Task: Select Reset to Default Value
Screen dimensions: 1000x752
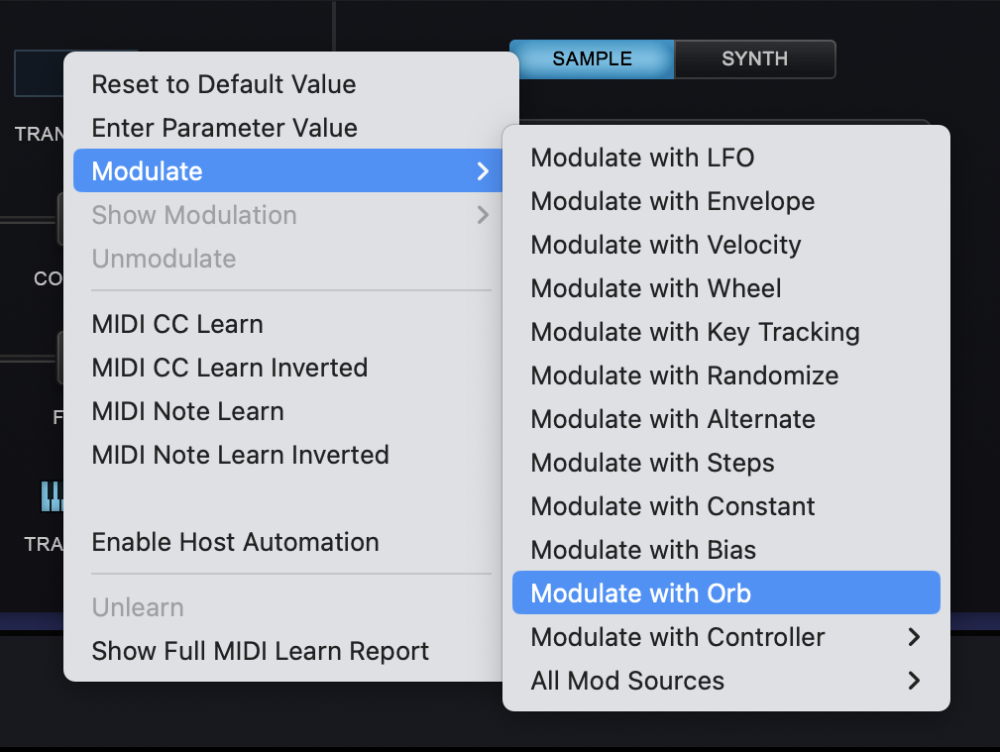Action: (223, 84)
